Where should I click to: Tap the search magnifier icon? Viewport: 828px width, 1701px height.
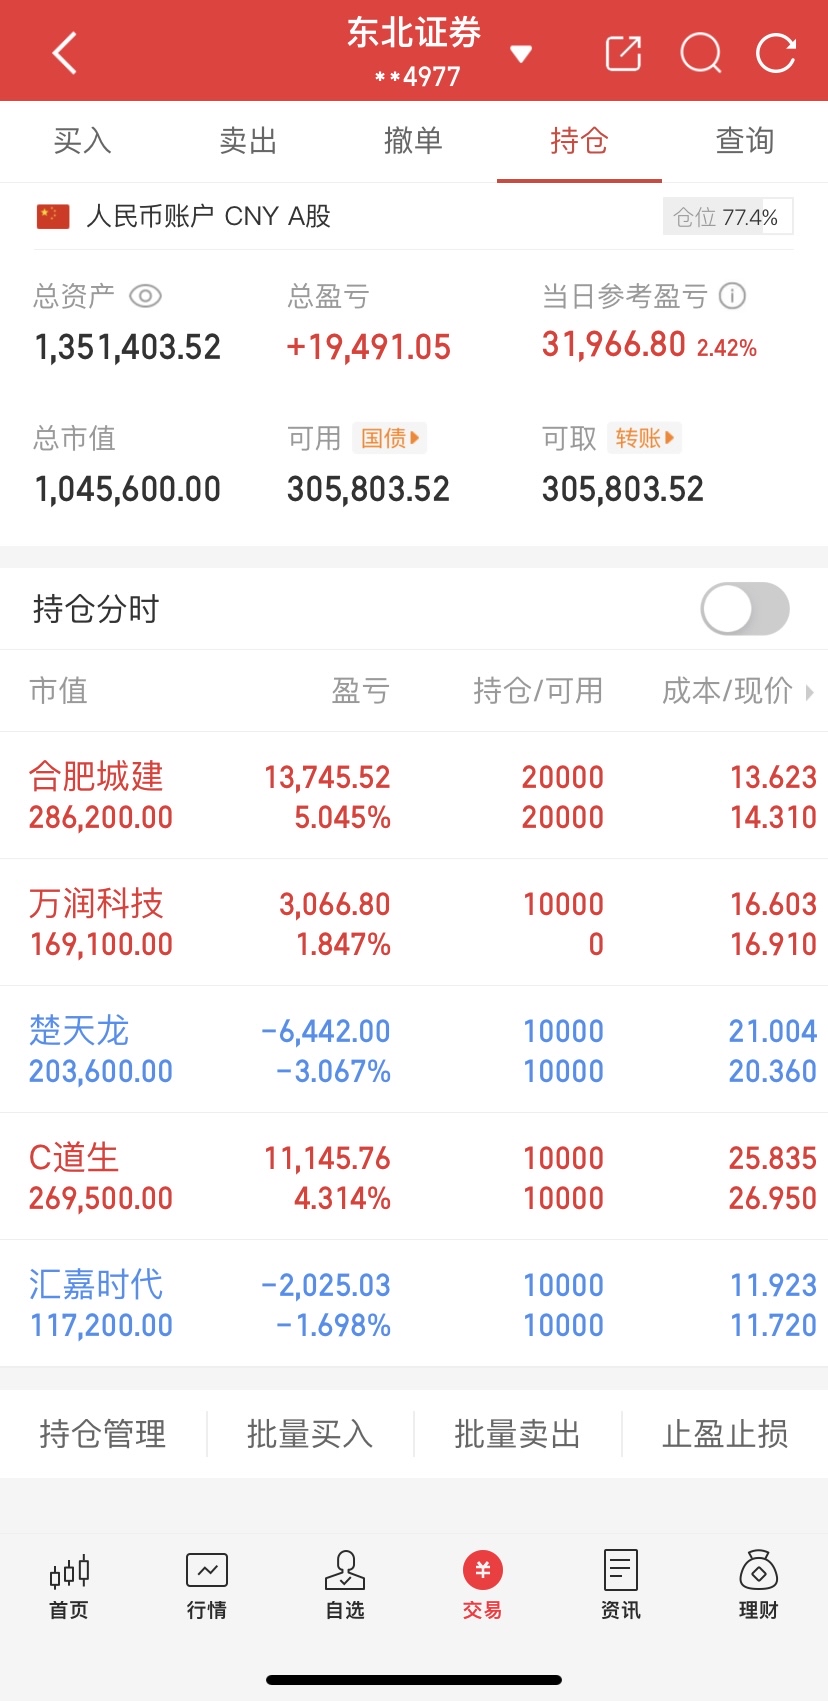[700, 53]
